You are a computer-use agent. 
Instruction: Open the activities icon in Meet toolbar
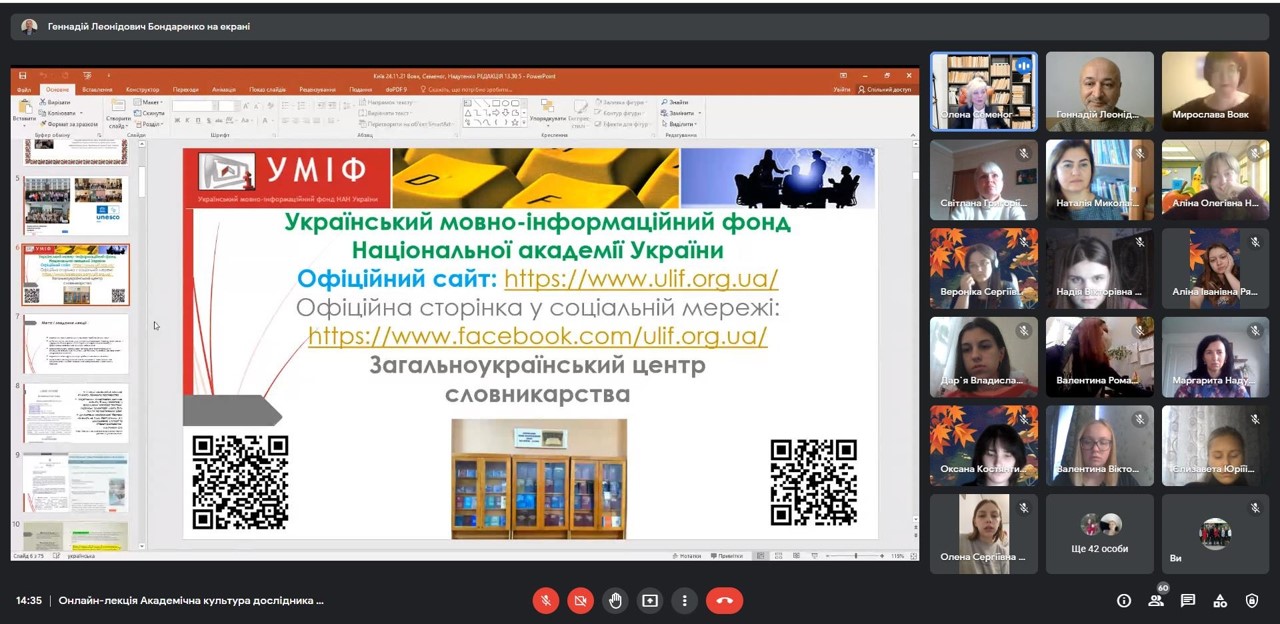click(x=1220, y=600)
